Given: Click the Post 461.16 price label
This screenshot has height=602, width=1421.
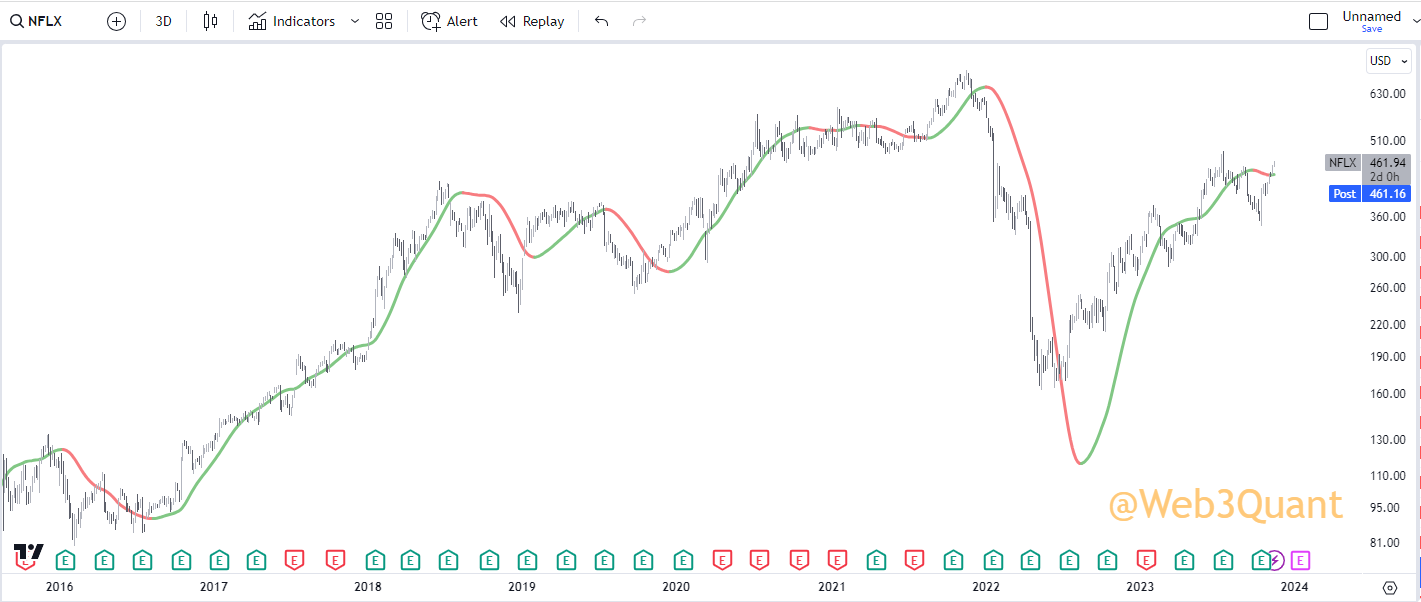Looking at the screenshot, I should [1369, 194].
